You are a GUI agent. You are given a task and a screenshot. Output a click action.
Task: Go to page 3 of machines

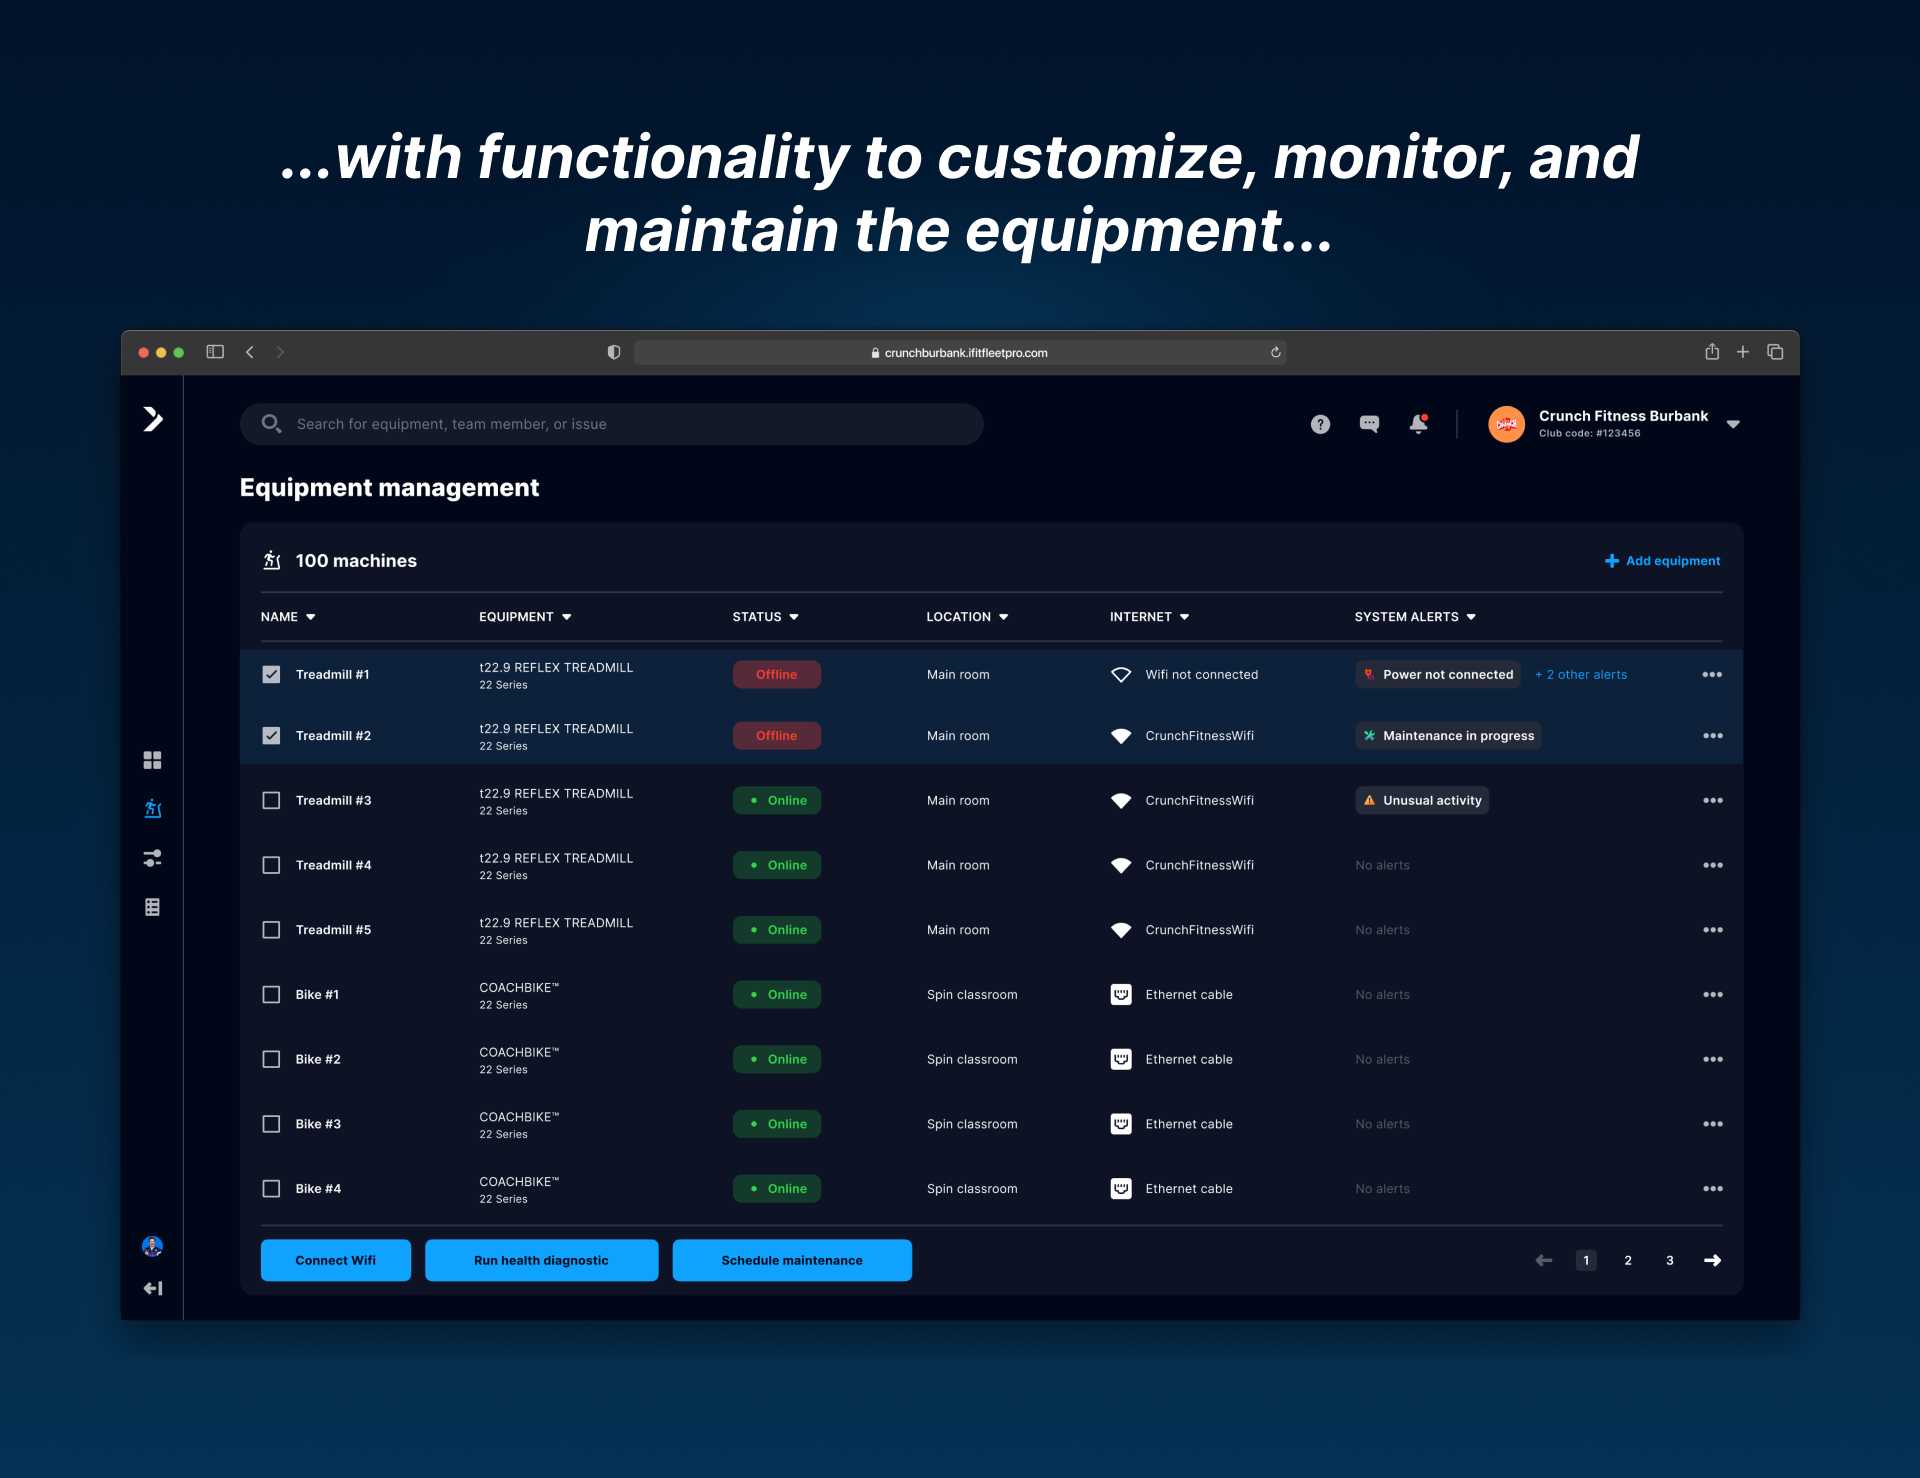(1669, 1260)
